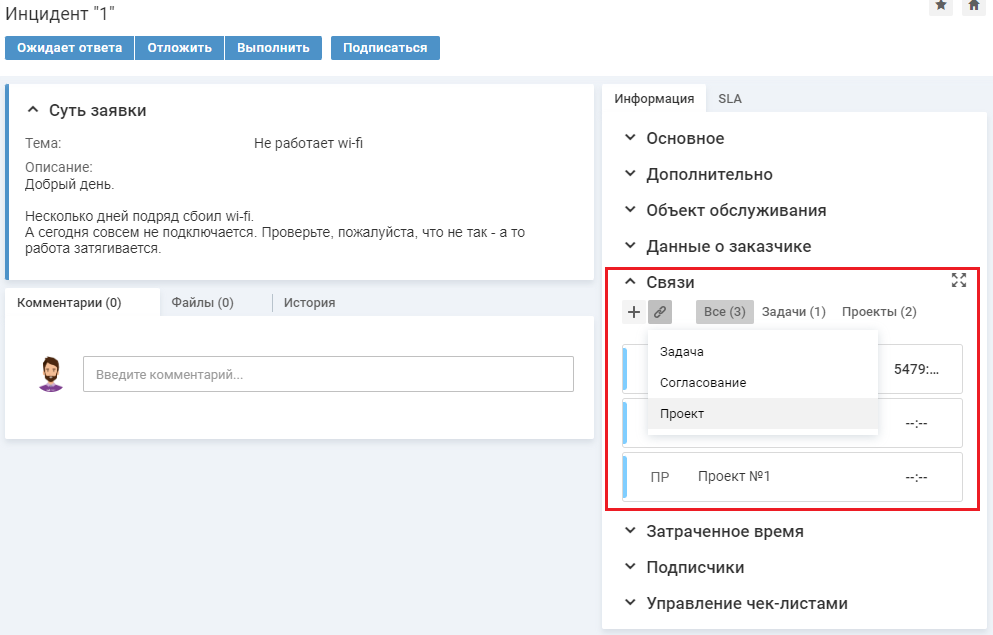Click the link chain icon
The width and height of the screenshot is (993, 635).
[x=660, y=312]
